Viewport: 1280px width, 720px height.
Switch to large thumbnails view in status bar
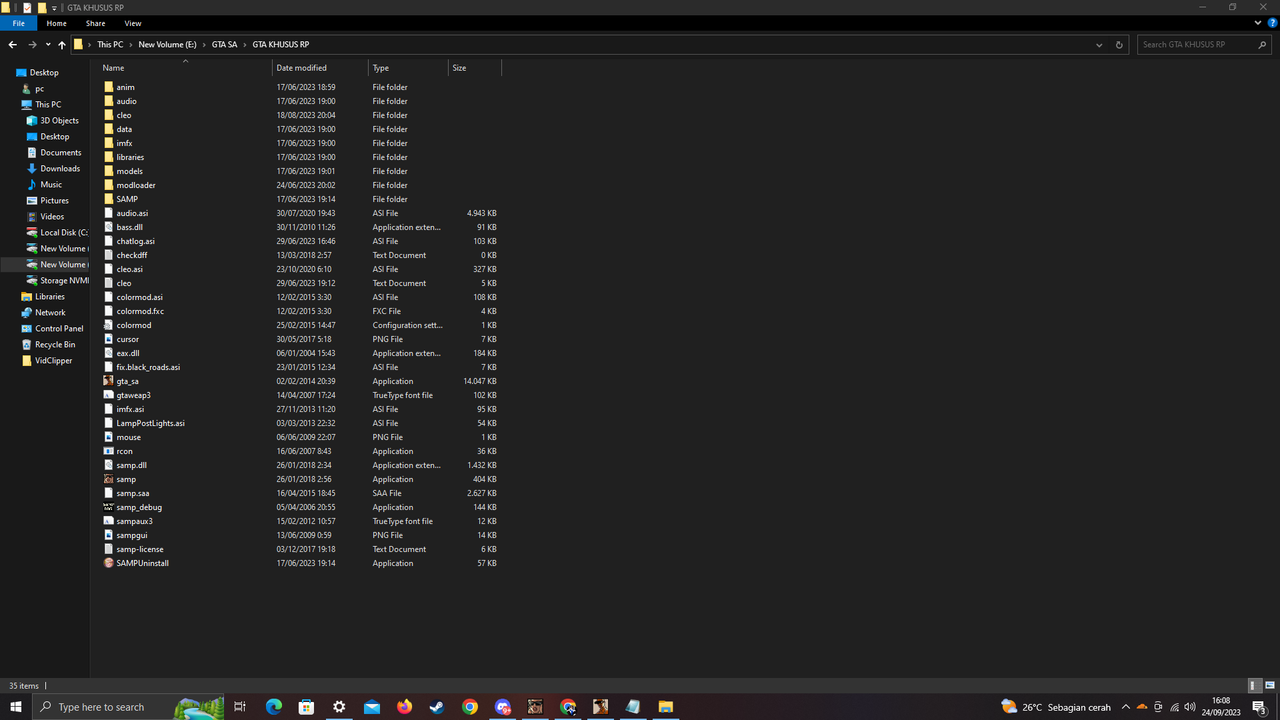(1270, 686)
